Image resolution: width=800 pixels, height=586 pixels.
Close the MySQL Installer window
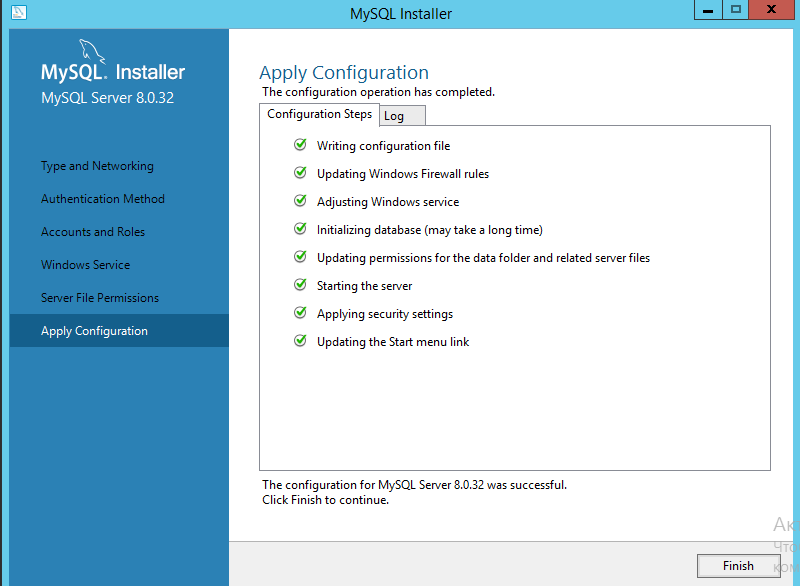(771, 10)
